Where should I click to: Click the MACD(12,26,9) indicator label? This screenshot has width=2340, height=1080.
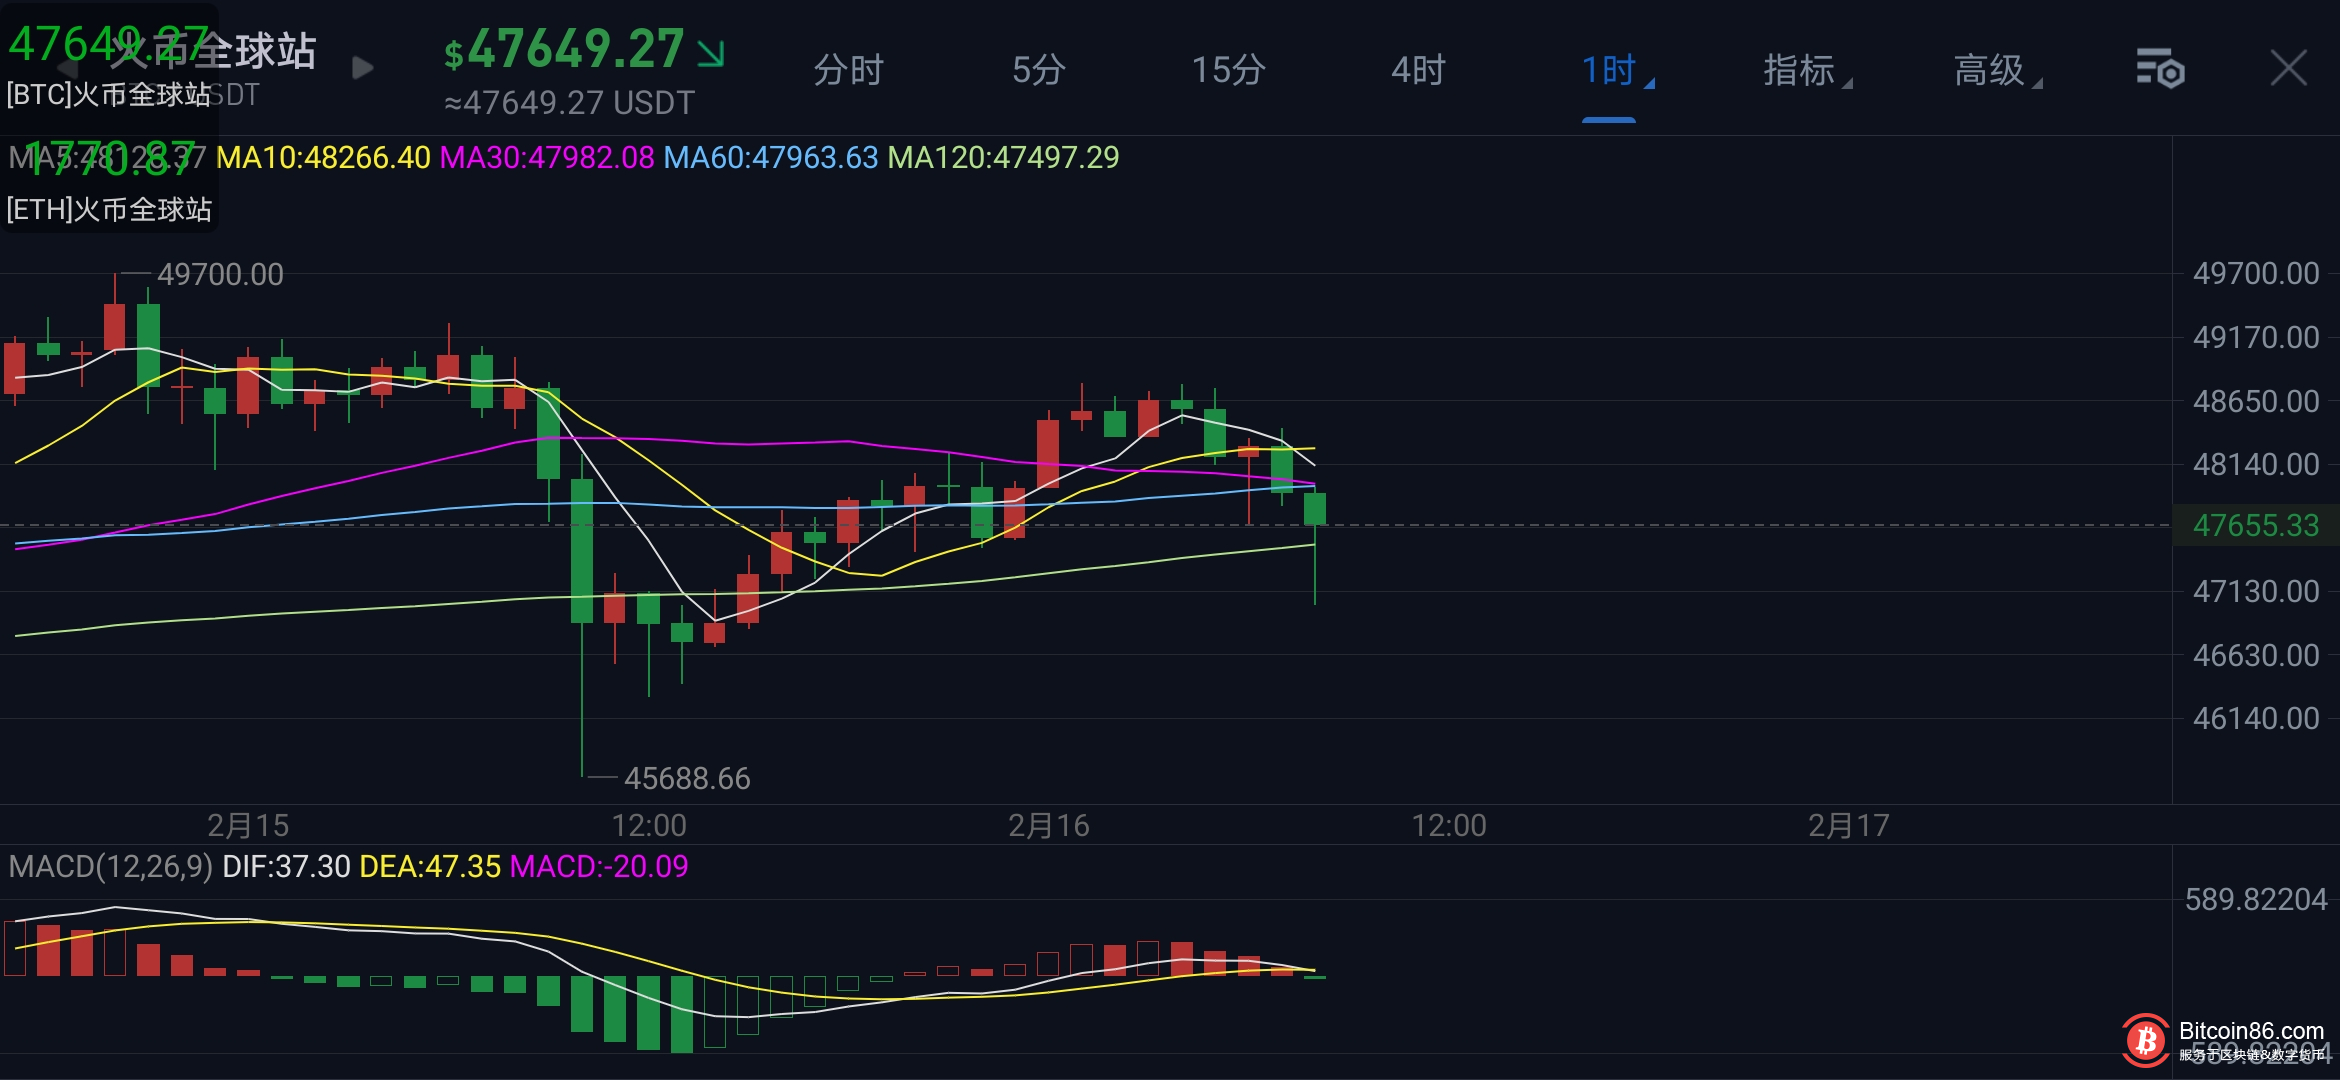pyautogui.click(x=110, y=866)
